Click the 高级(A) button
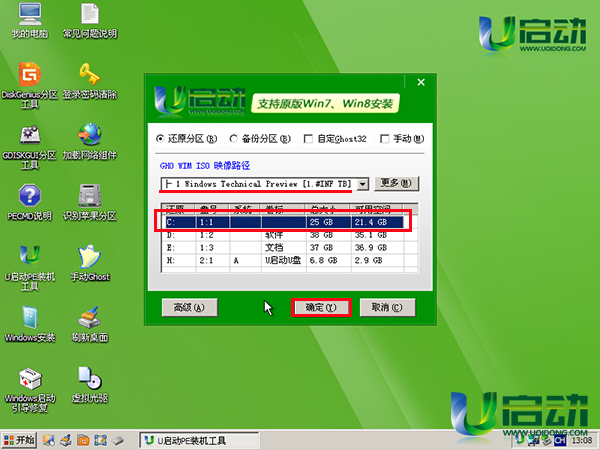600x450 pixels. tap(190, 307)
